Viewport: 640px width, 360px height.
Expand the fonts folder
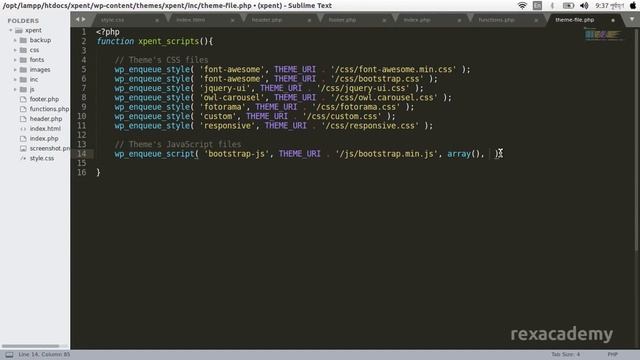click(15, 60)
